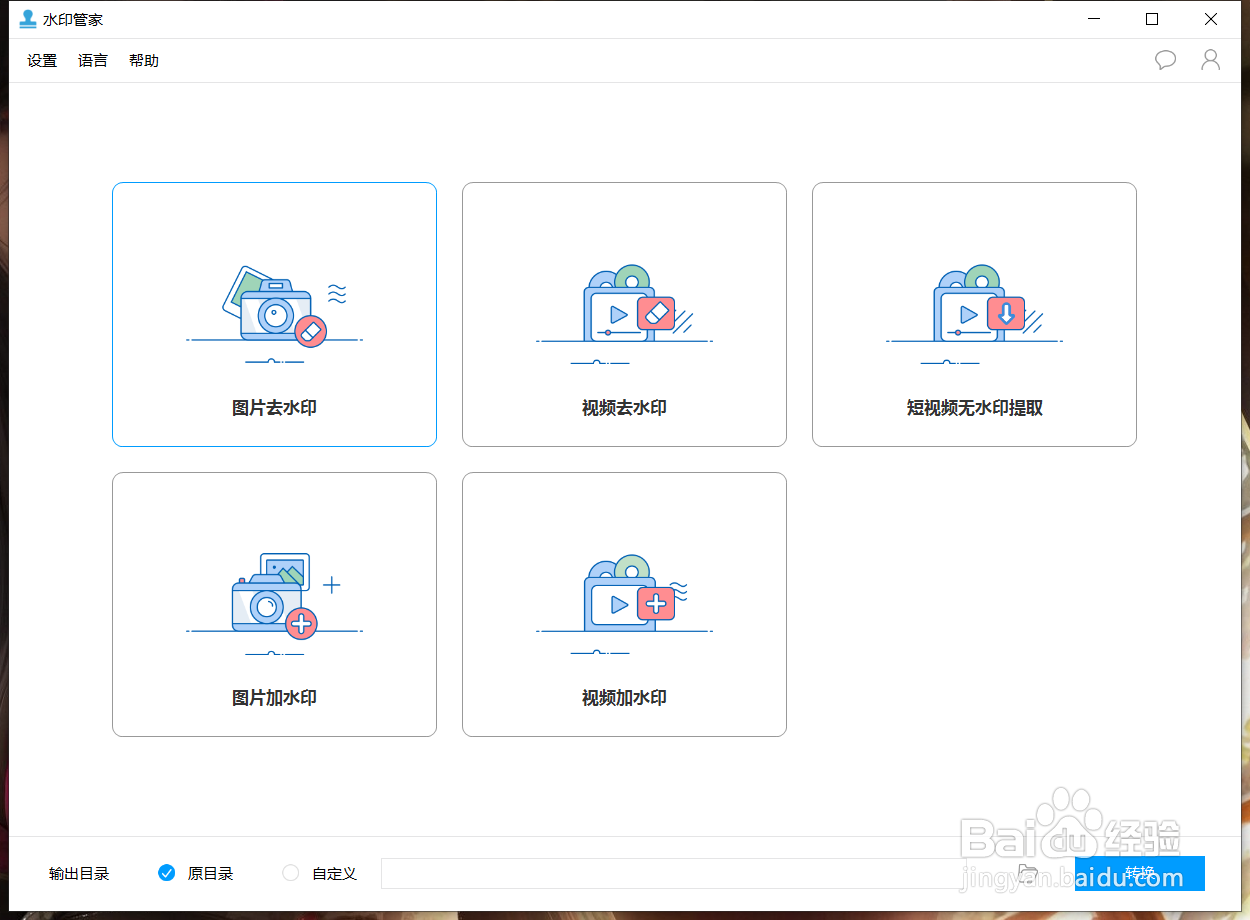Open the 设置 menu
1250x920 pixels.
click(x=41, y=60)
